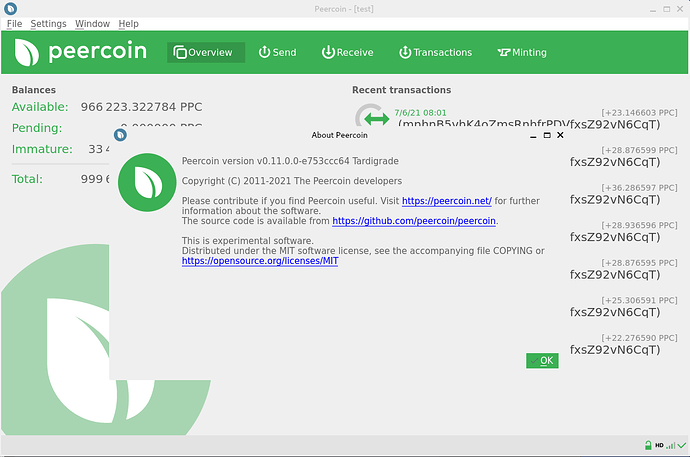This screenshot has height=457, width=690.
Task: Switch to the Overview tab
Action: click(206, 52)
